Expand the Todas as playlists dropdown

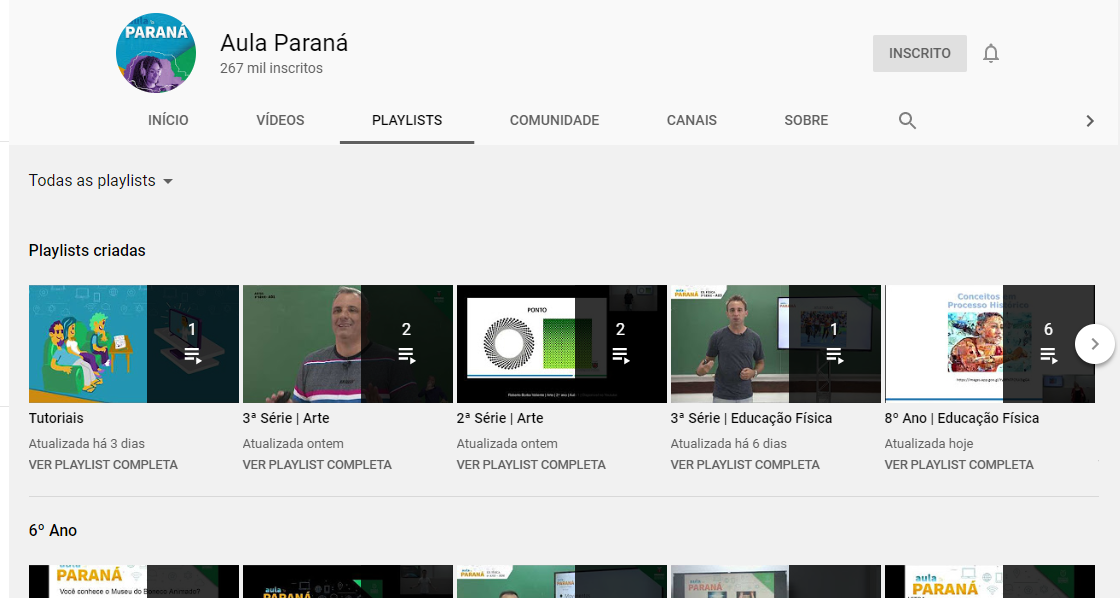(101, 181)
